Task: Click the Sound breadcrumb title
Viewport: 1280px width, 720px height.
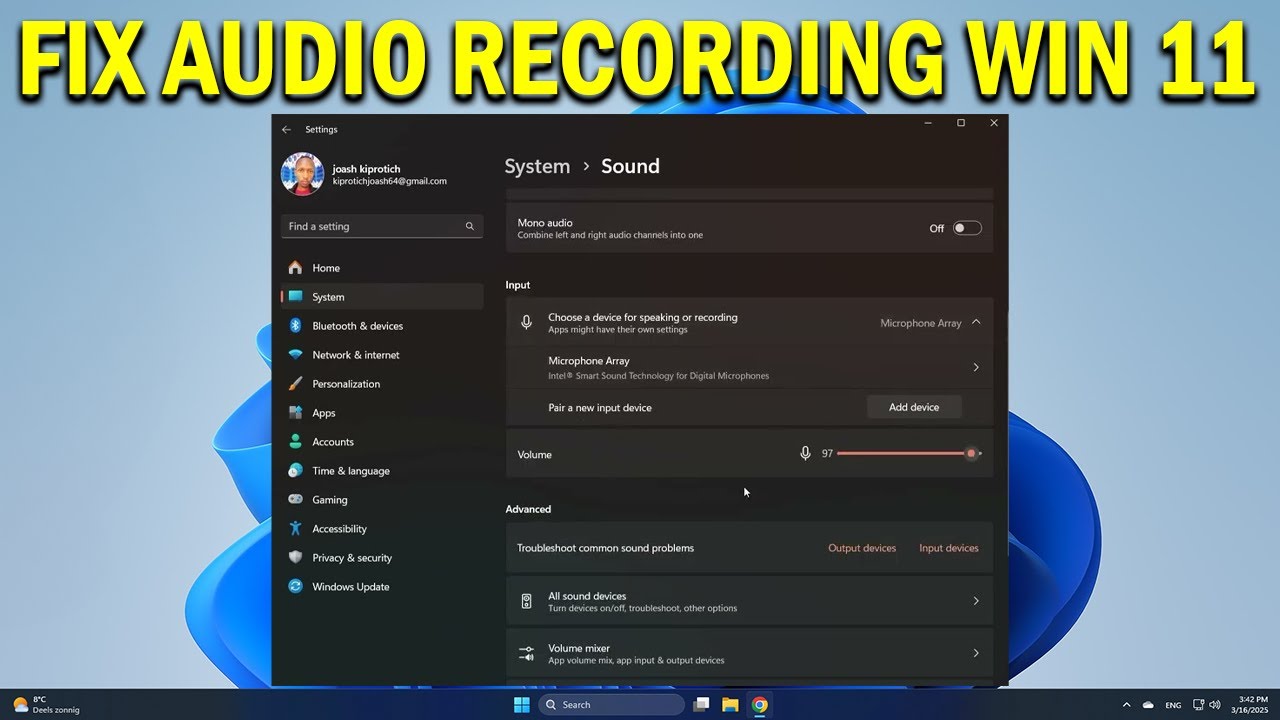Action: (x=630, y=166)
